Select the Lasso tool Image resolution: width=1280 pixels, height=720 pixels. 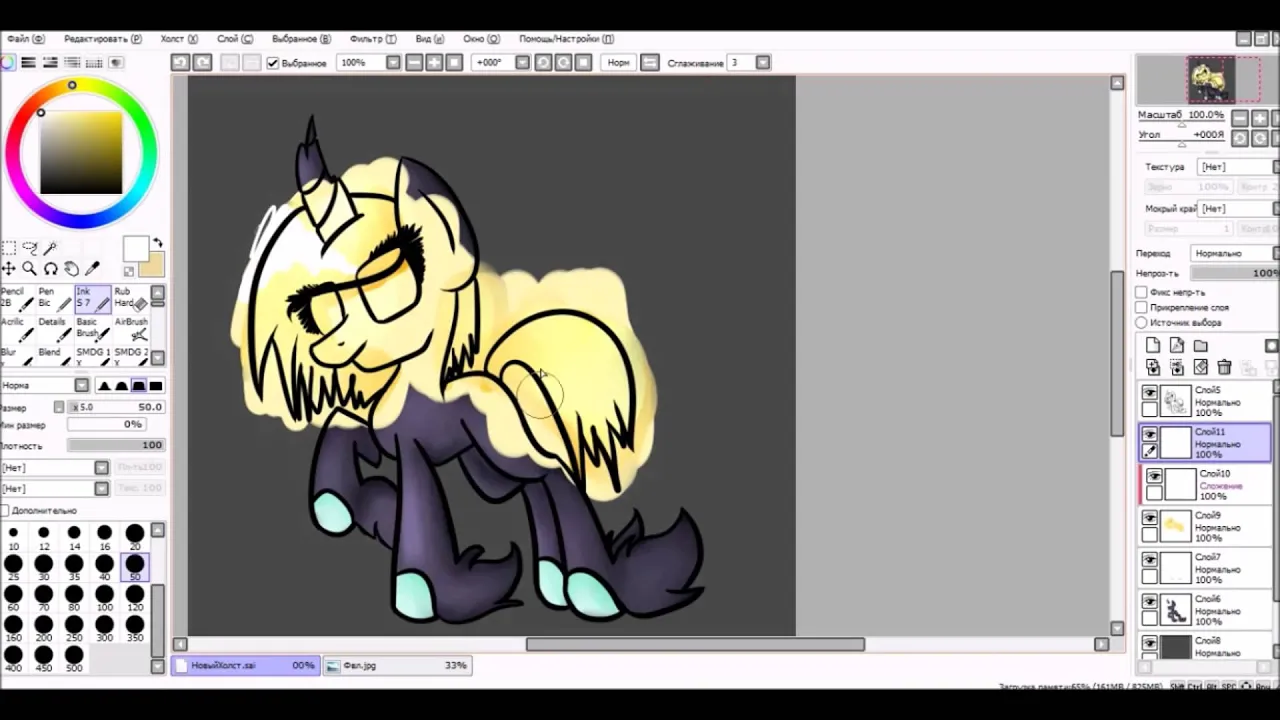29,248
